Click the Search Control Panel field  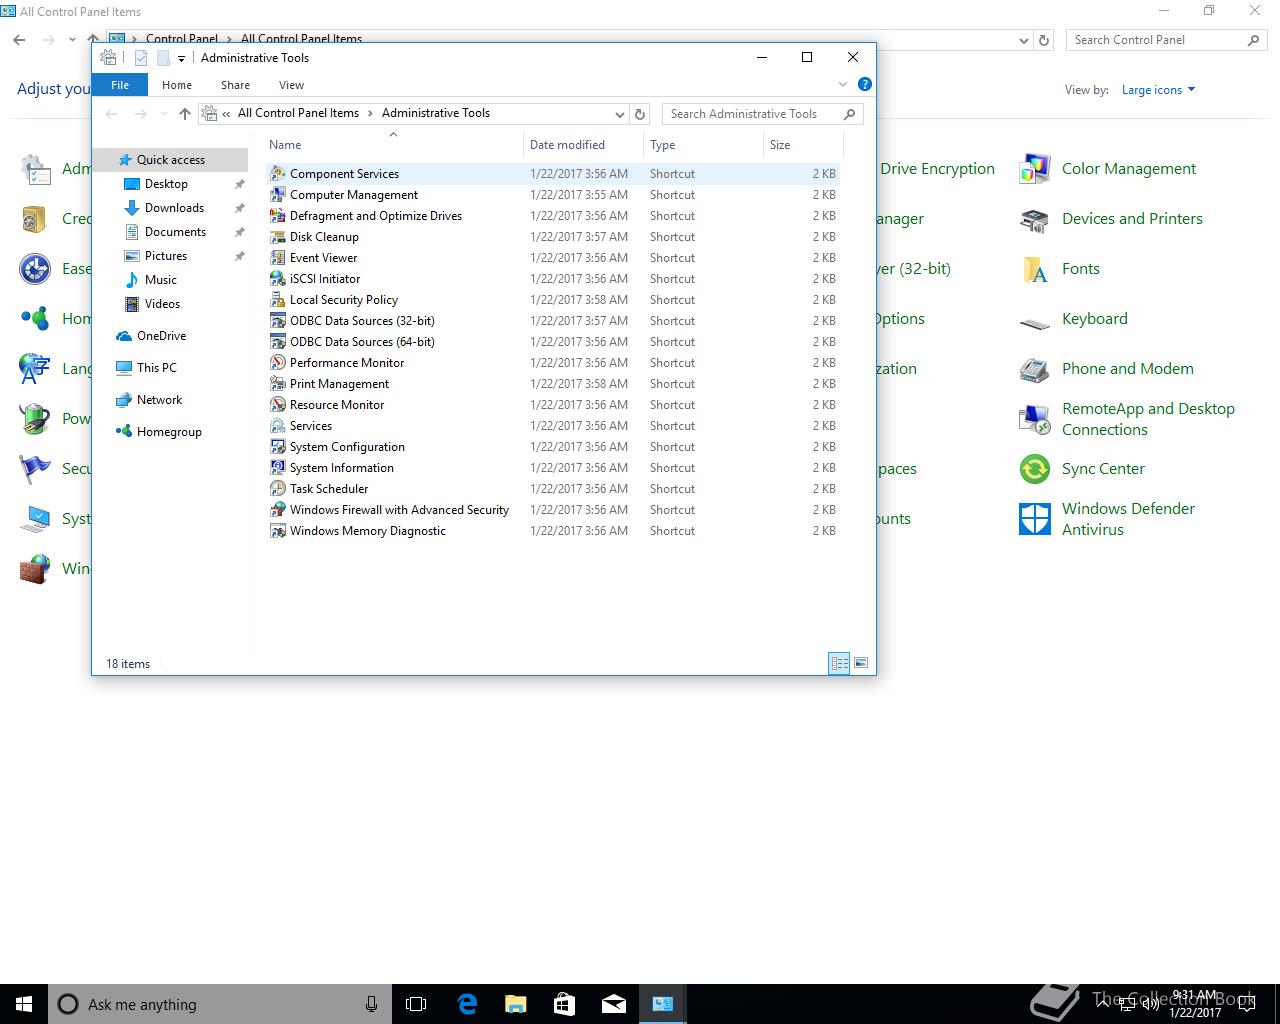point(1168,40)
